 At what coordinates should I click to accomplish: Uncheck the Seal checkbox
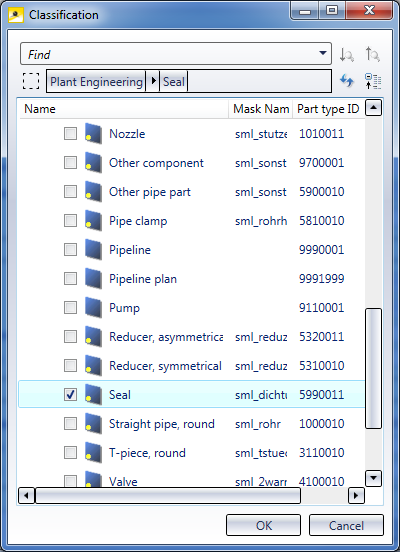(70, 395)
